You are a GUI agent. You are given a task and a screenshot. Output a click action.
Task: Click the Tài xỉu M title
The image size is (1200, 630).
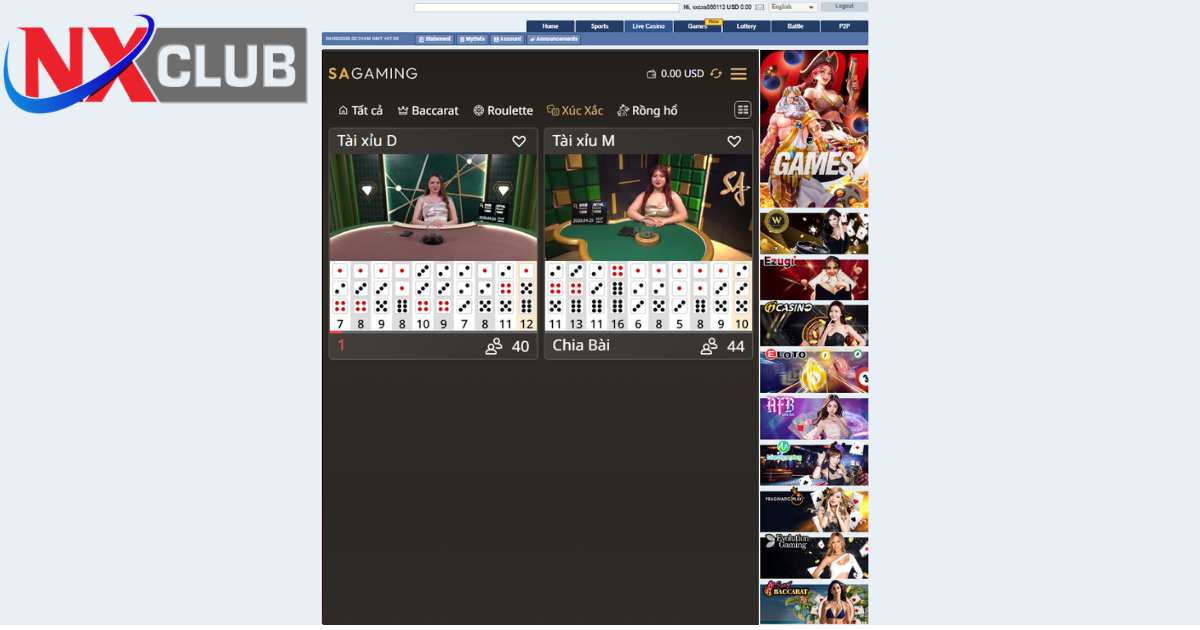[x=583, y=141]
